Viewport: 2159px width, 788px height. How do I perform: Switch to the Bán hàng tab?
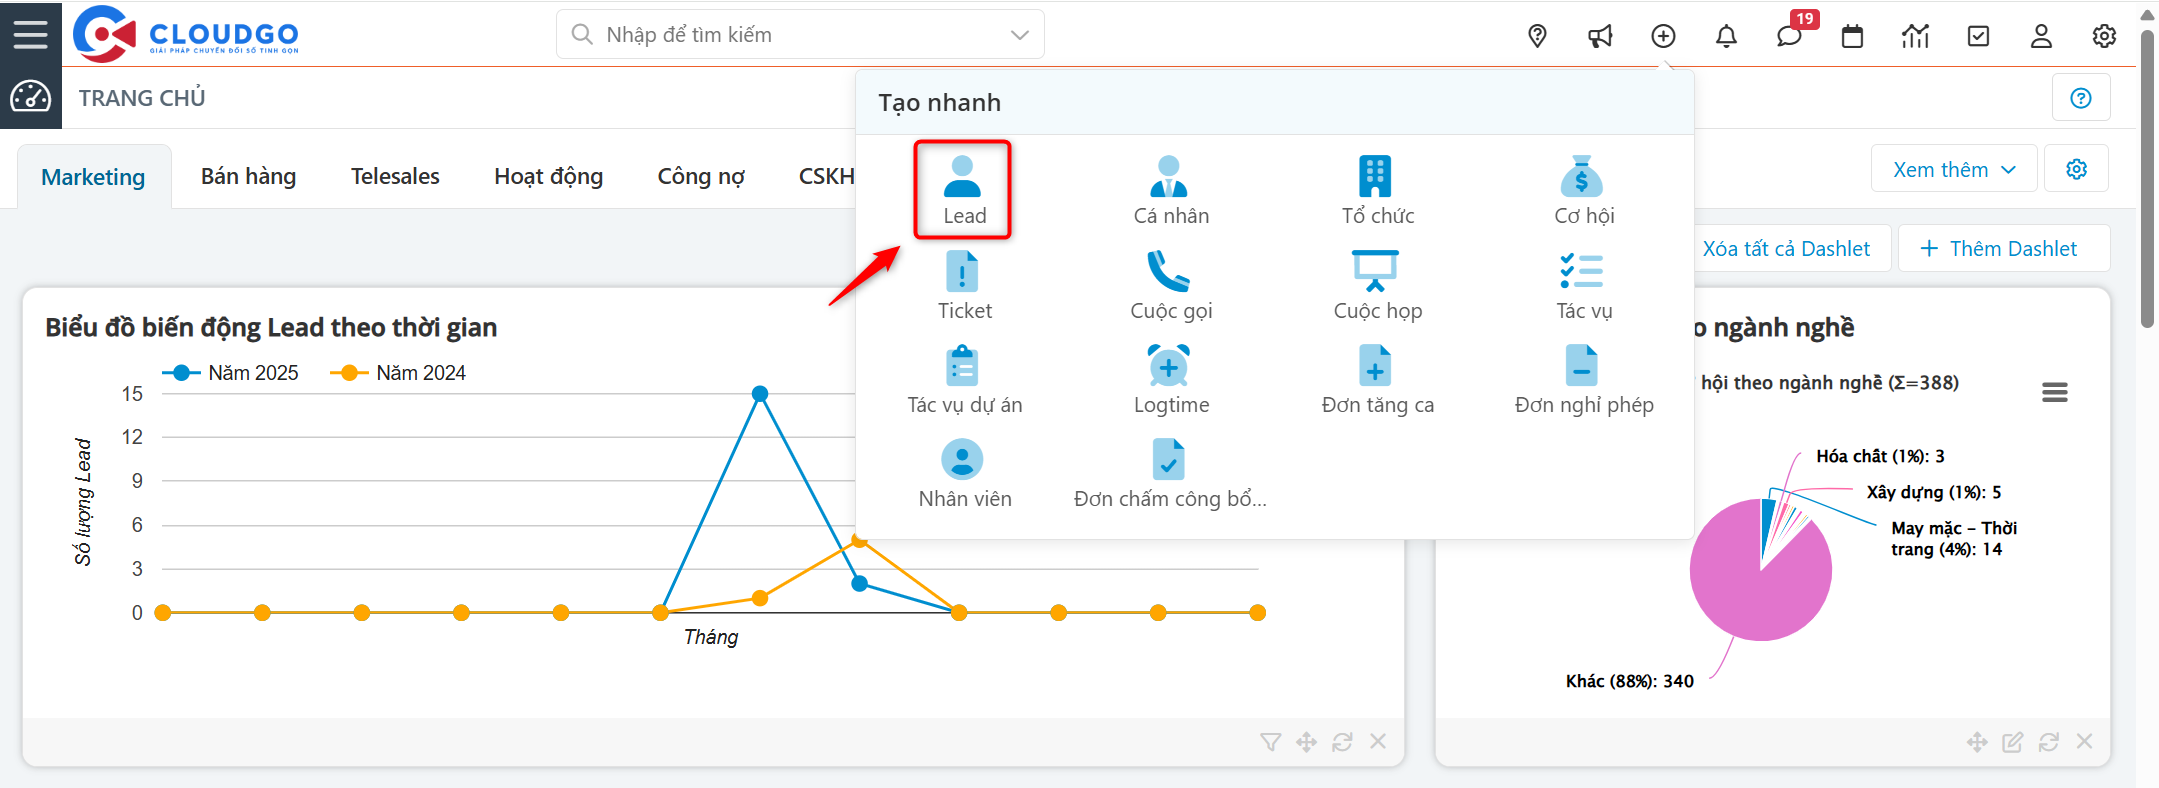[248, 177]
